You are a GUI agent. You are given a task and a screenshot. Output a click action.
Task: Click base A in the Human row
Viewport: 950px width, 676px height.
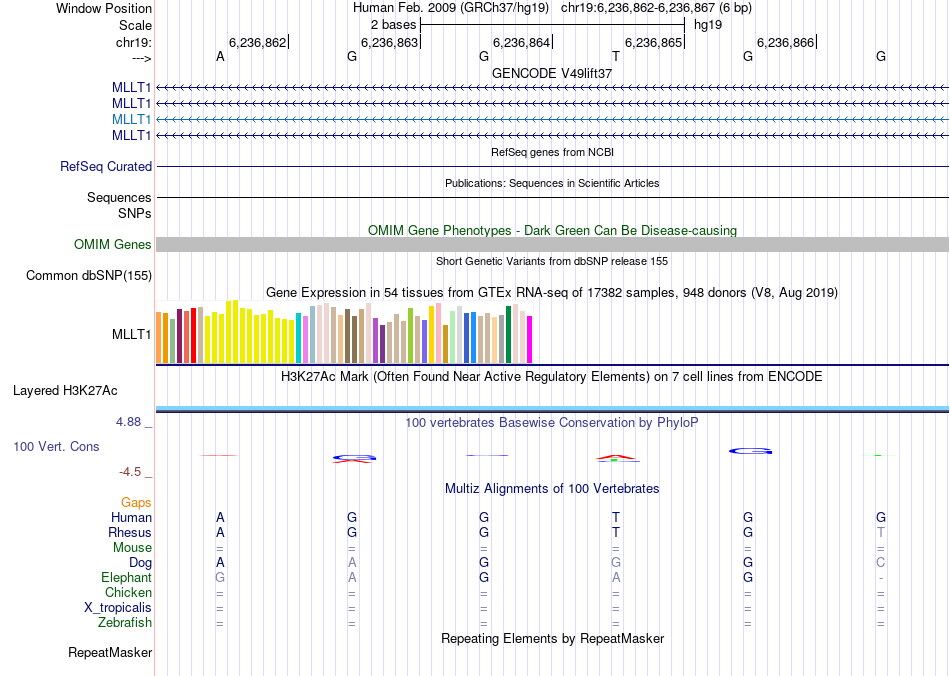click(x=220, y=517)
